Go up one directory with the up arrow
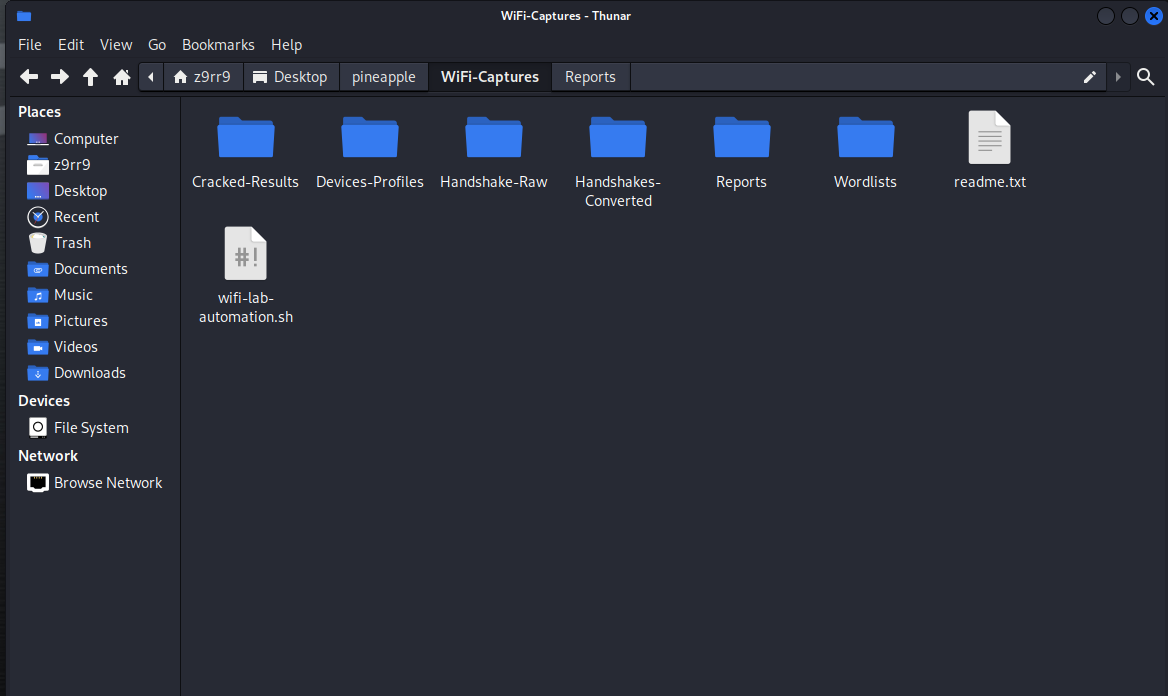This screenshot has width=1168, height=696. 91,76
